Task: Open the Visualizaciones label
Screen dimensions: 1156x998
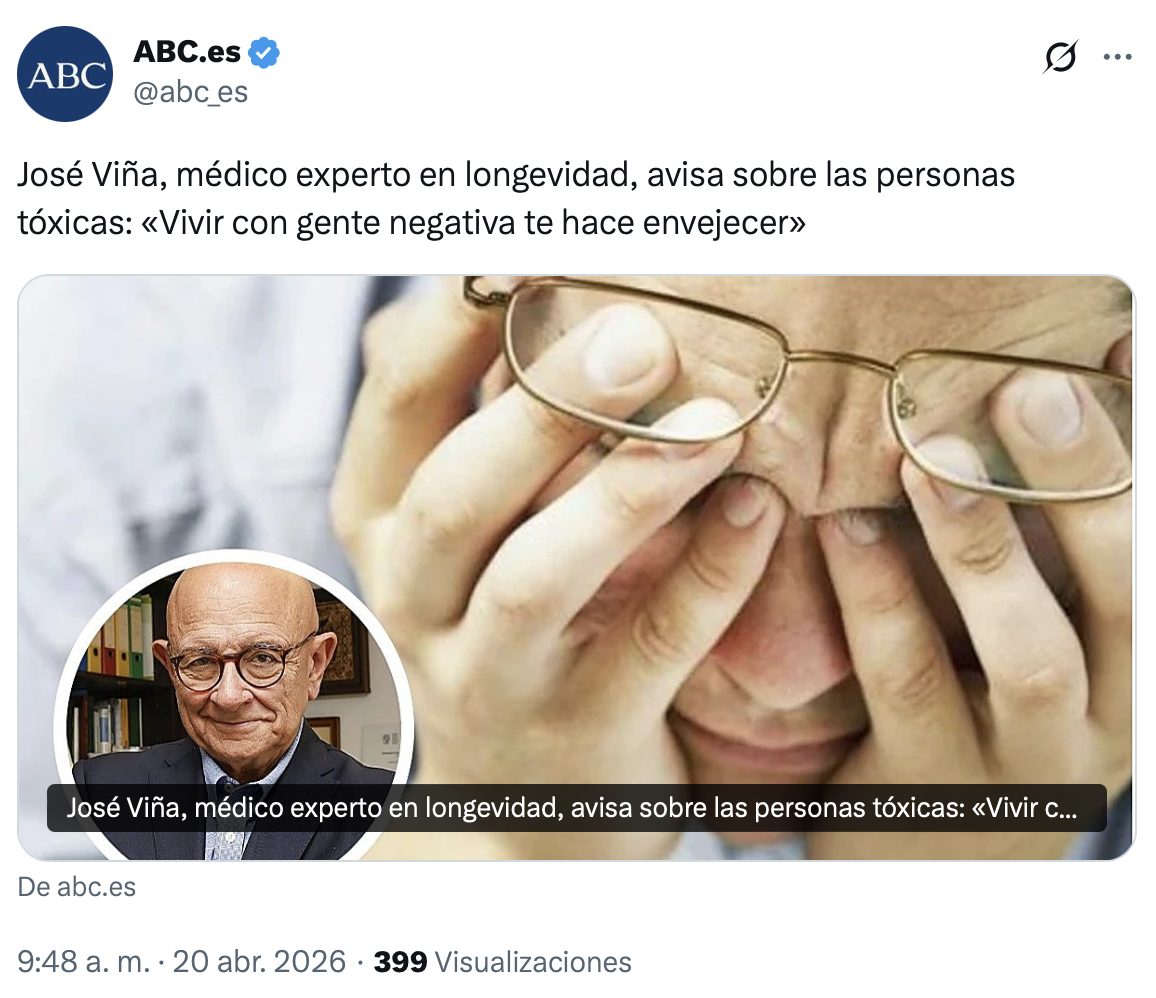Action: pyautogui.click(x=533, y=962)
